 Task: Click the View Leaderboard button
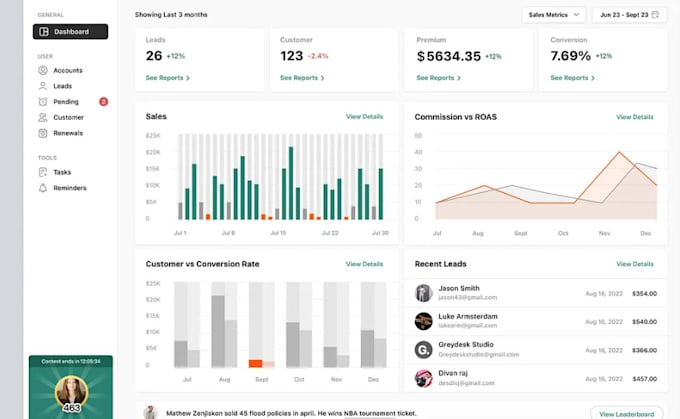tap(627, 414)
